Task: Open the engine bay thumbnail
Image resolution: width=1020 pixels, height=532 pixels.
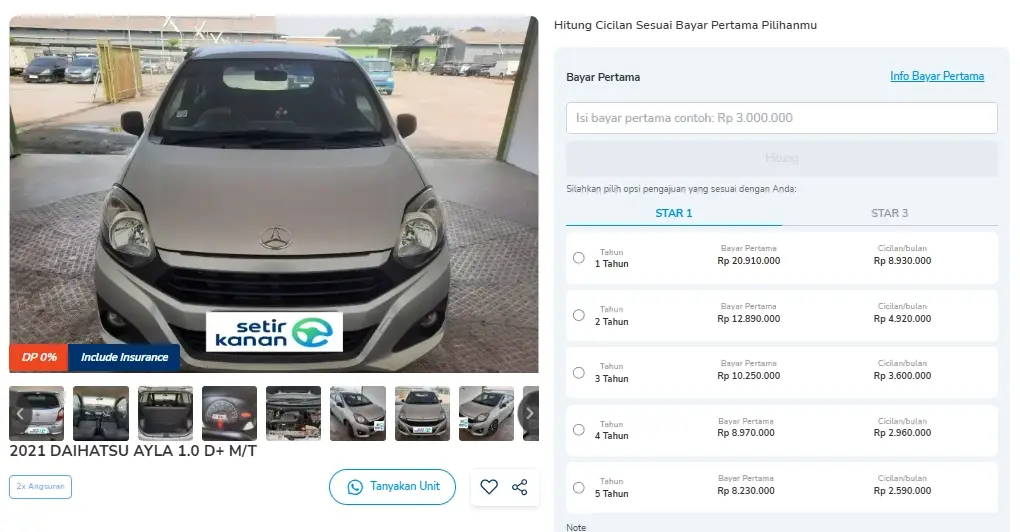Action: pos(293,413)
